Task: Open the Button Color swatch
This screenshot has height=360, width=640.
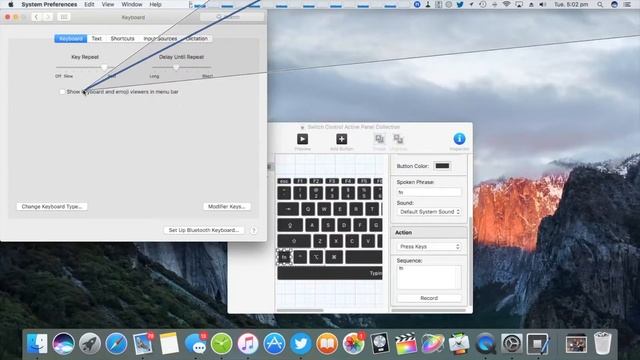Action: coord(442,166)
